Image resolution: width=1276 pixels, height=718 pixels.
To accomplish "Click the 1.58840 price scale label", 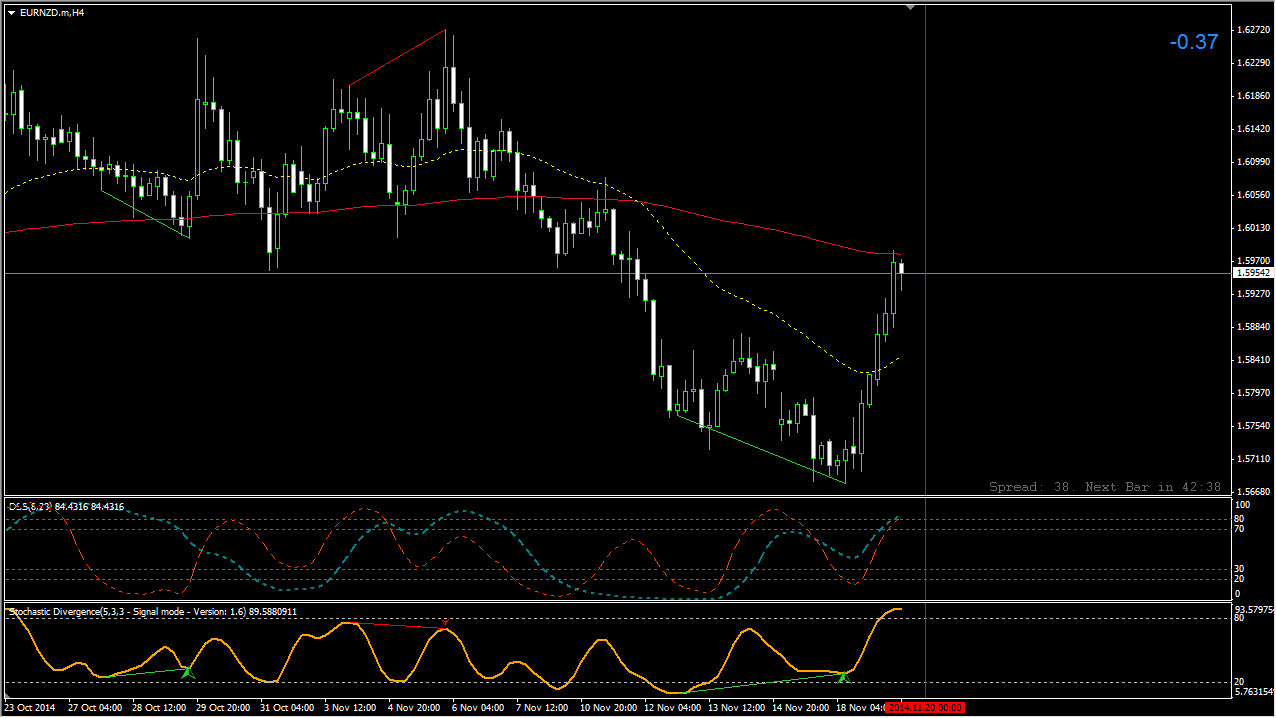I will coord(1253,326).
